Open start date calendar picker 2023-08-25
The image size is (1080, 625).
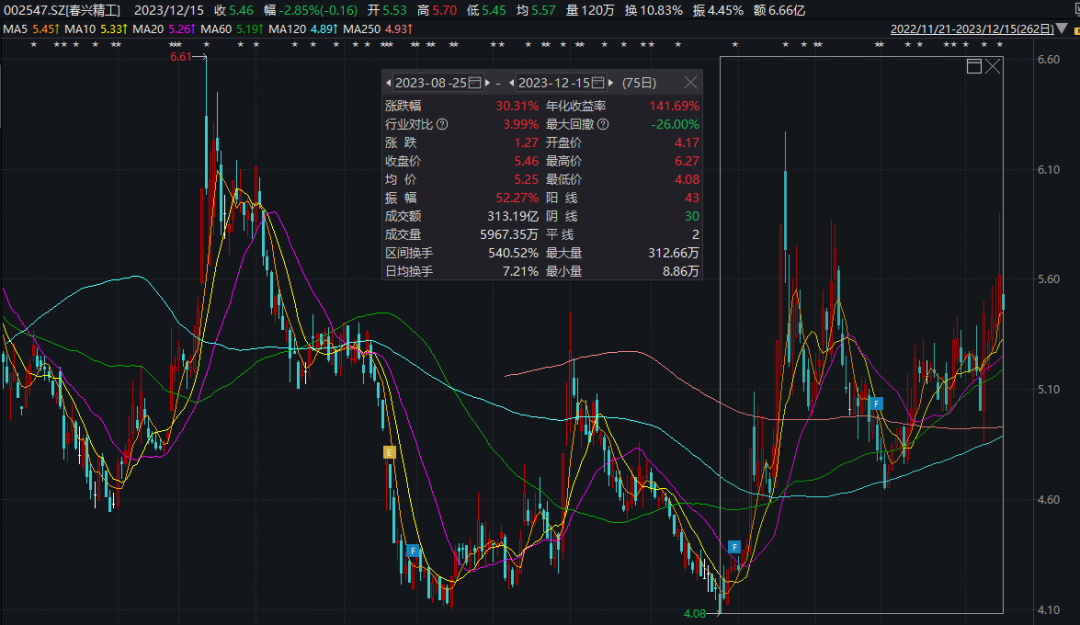pos(474,83)
